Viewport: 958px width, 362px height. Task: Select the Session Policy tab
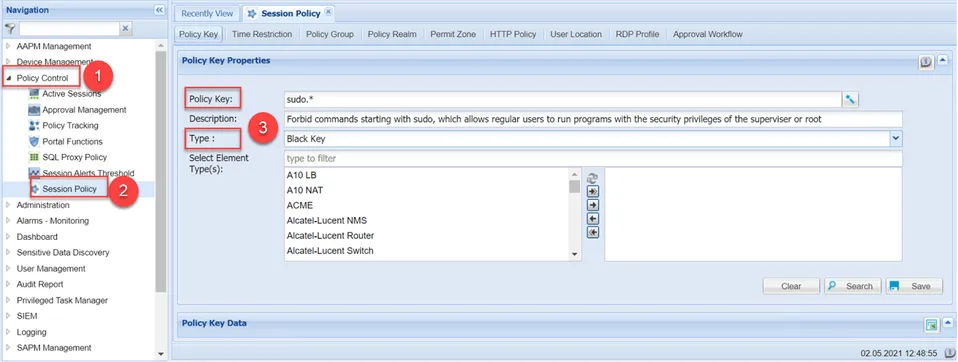coord(289,13)
